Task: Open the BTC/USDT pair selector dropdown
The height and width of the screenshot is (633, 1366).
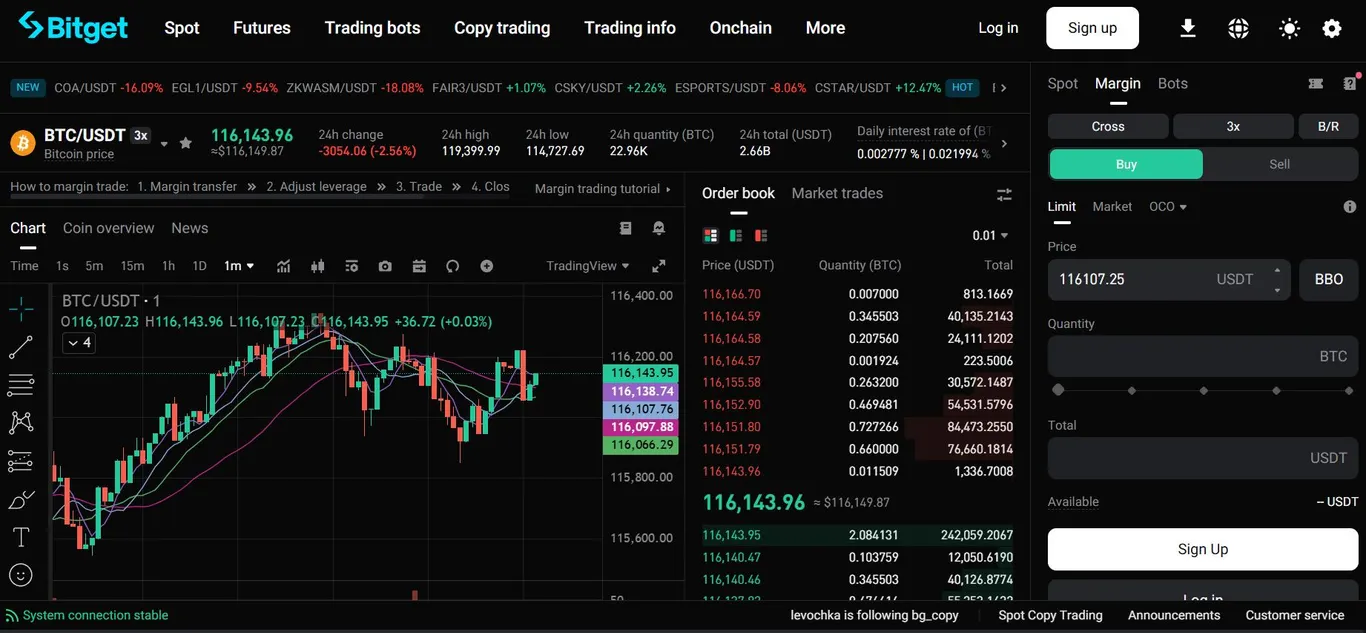Action: click(164, 144)
